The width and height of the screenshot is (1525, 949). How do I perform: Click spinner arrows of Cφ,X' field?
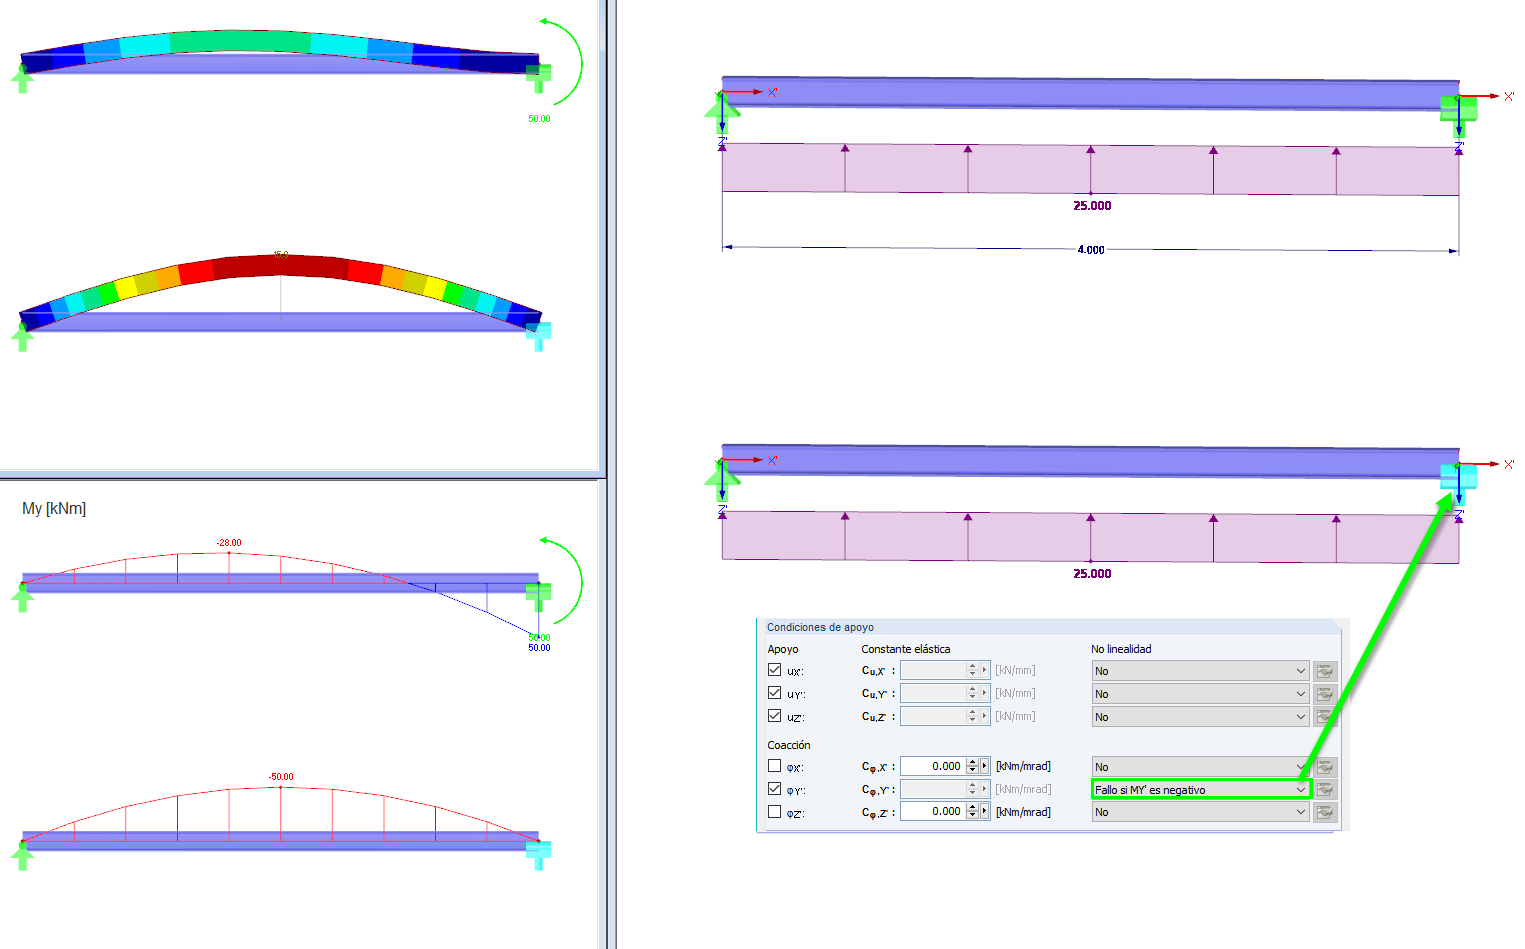click(x=972, y=766)
